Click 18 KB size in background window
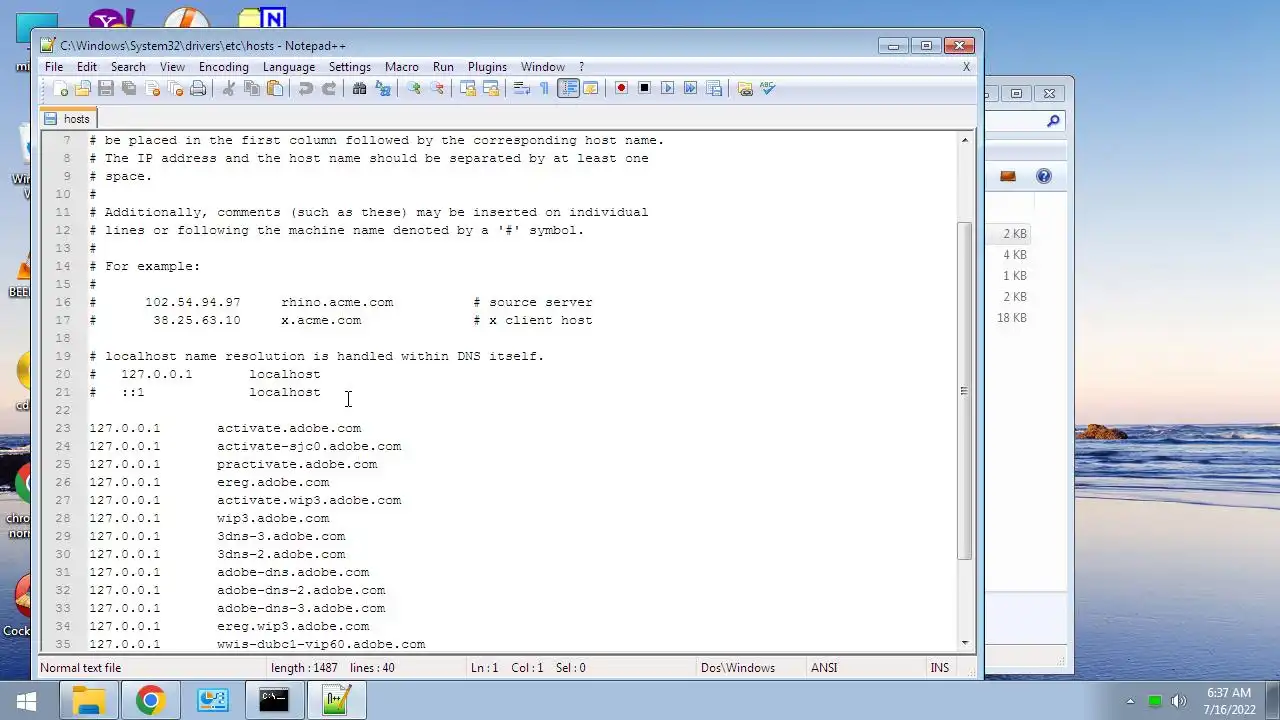The image size is (1280, 720). pos(1011,318)
